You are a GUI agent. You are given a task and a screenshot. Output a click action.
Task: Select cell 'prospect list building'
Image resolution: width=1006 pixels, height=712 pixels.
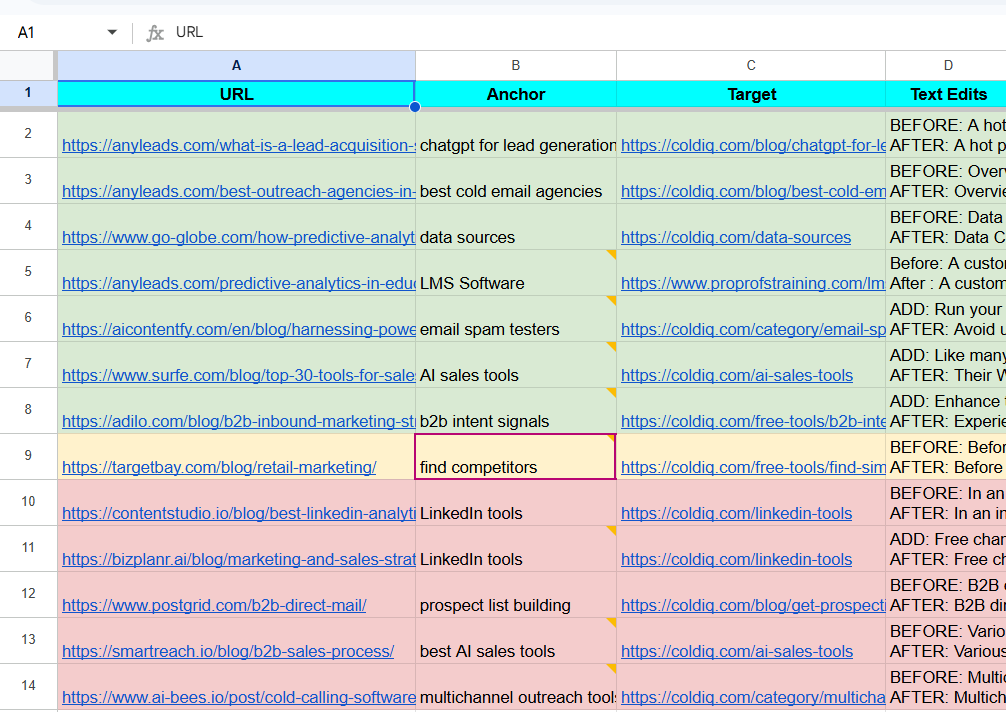[x=516, y=595]
